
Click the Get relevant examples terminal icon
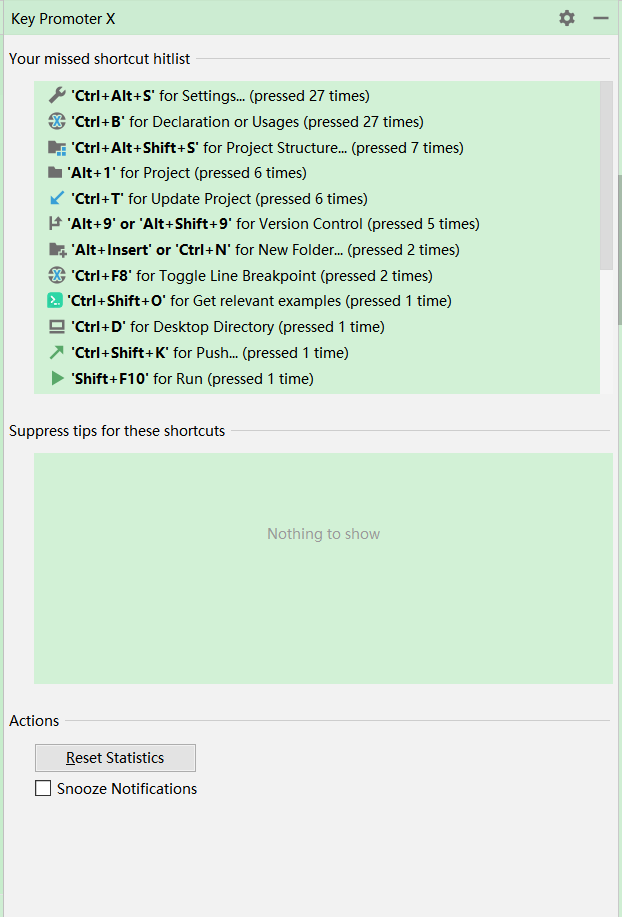55,301
